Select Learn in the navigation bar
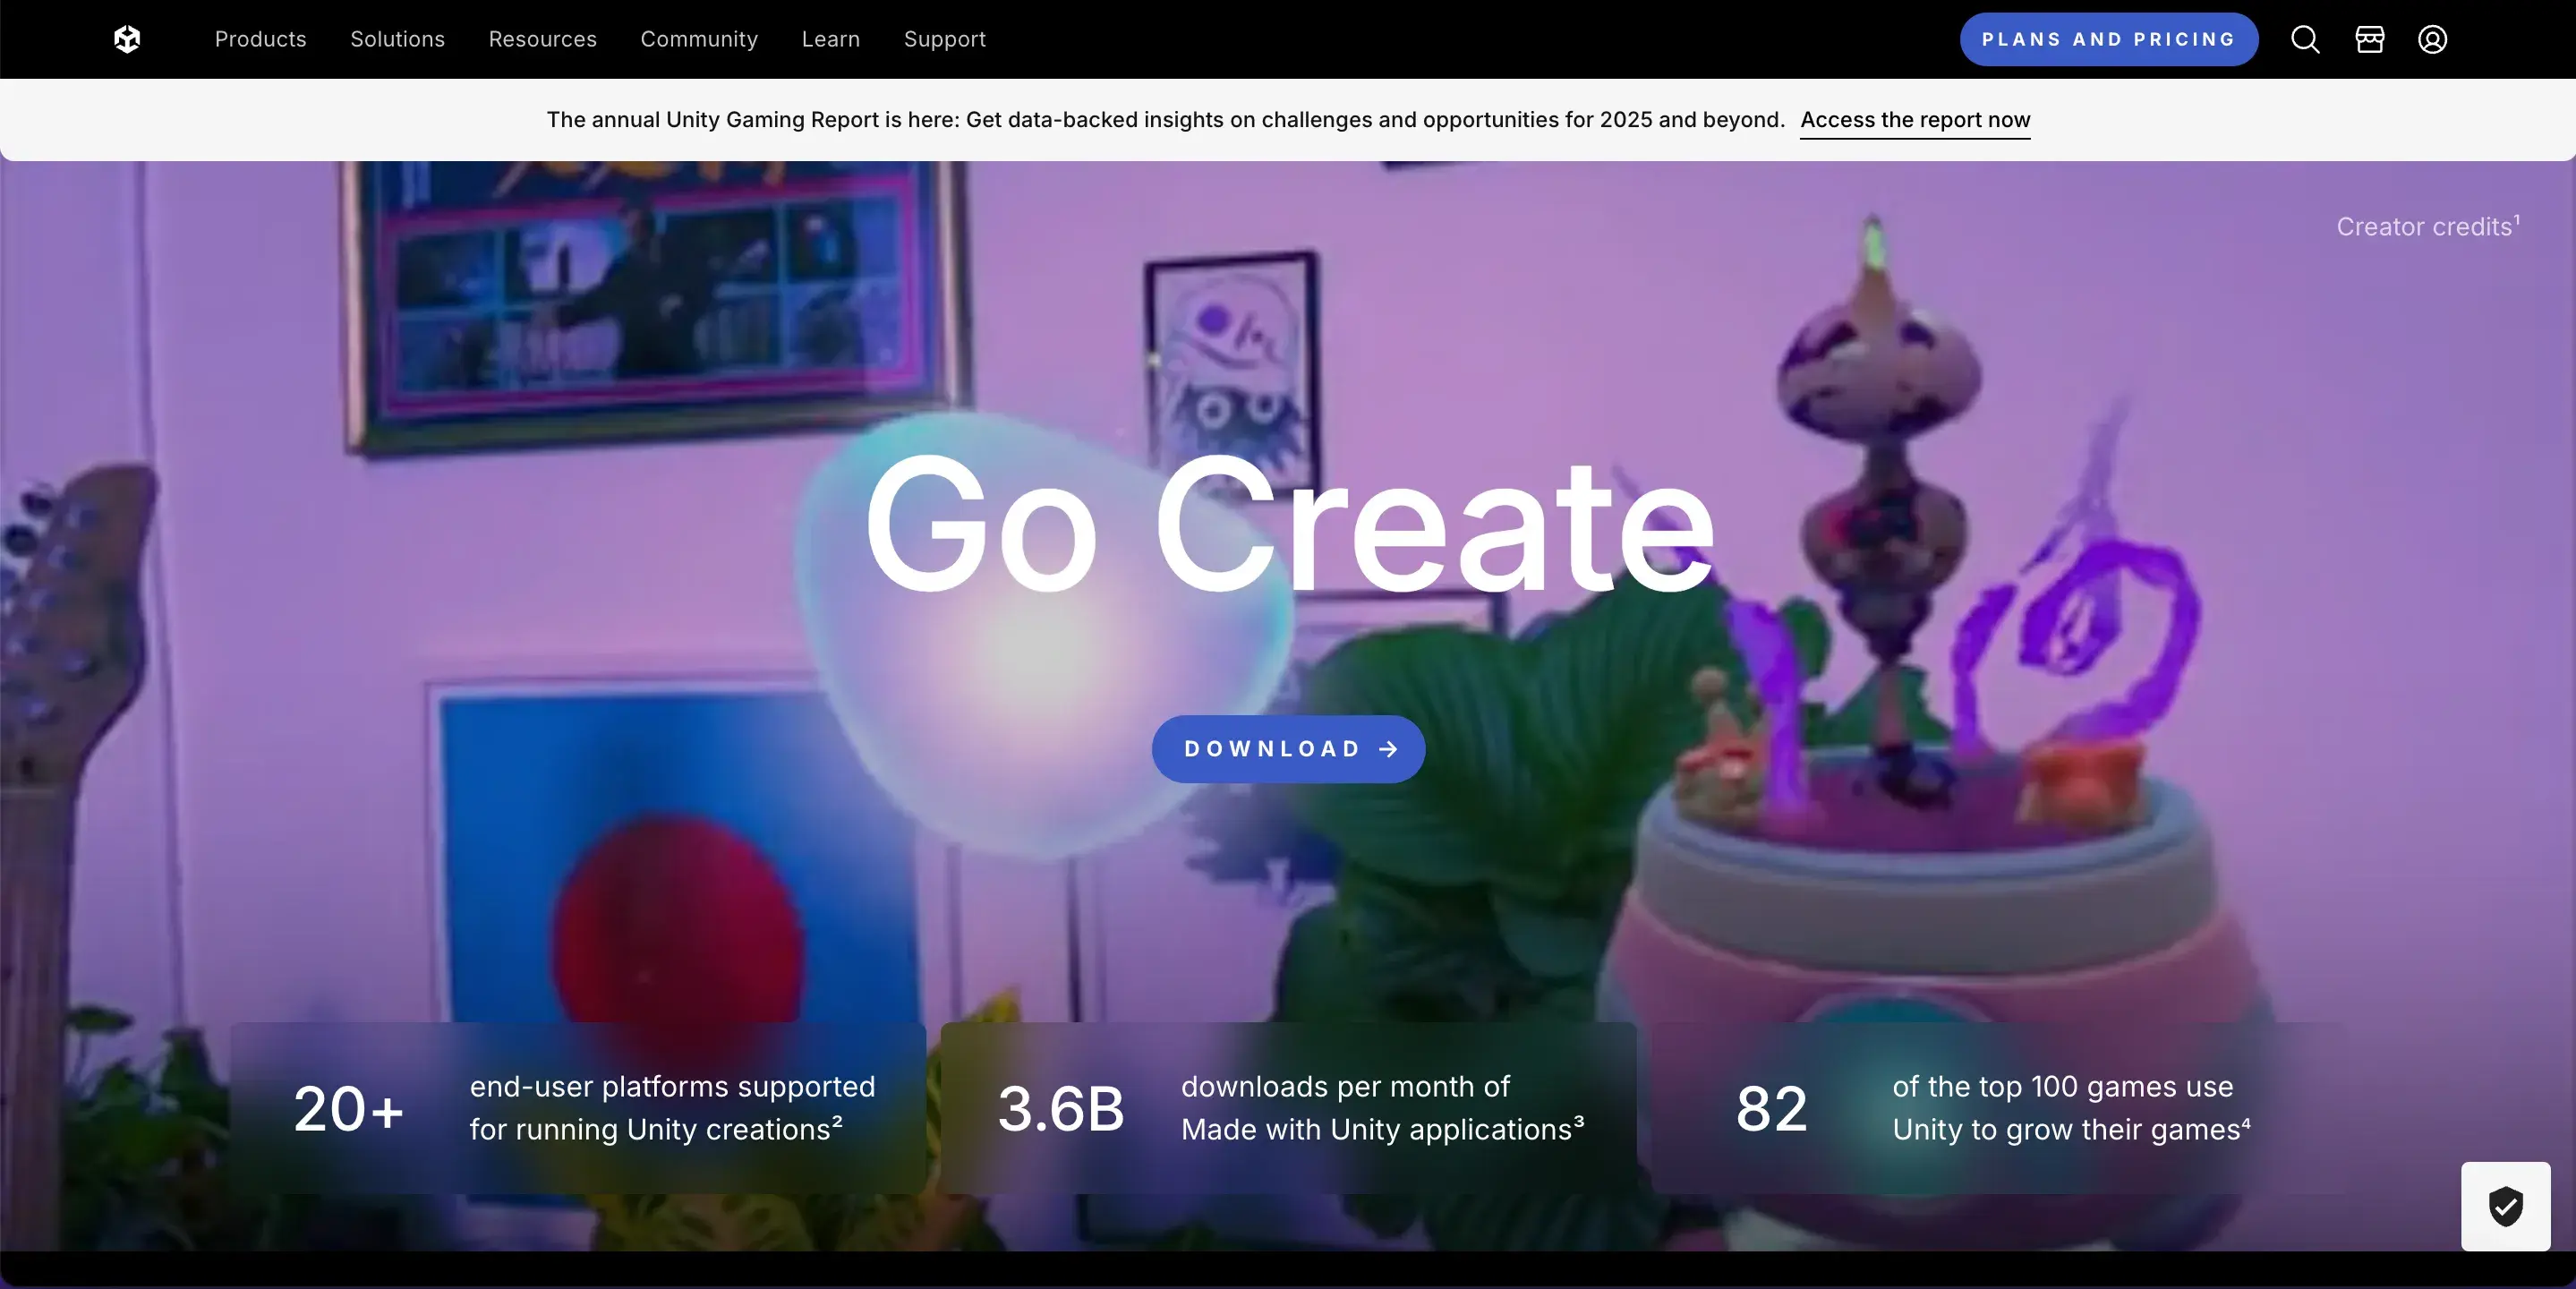2576x1289 pixels. click(x=830, y=39)
